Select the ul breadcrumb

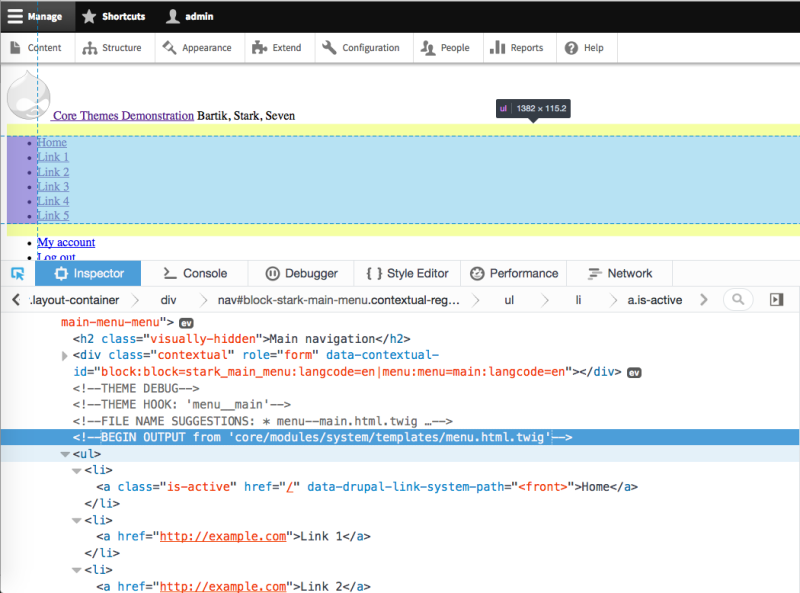click(x=509, y=300)
